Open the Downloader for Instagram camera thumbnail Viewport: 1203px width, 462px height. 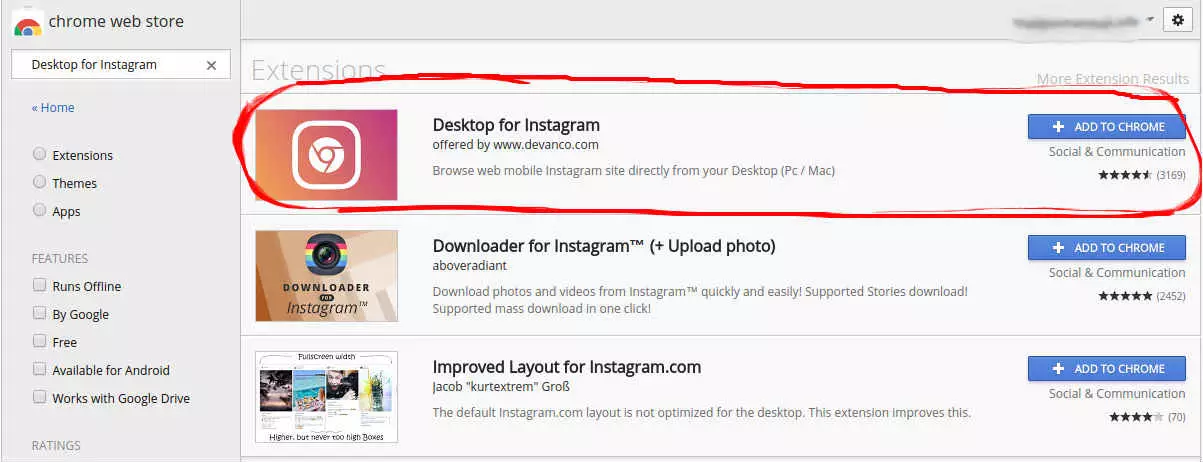point(326,276)
